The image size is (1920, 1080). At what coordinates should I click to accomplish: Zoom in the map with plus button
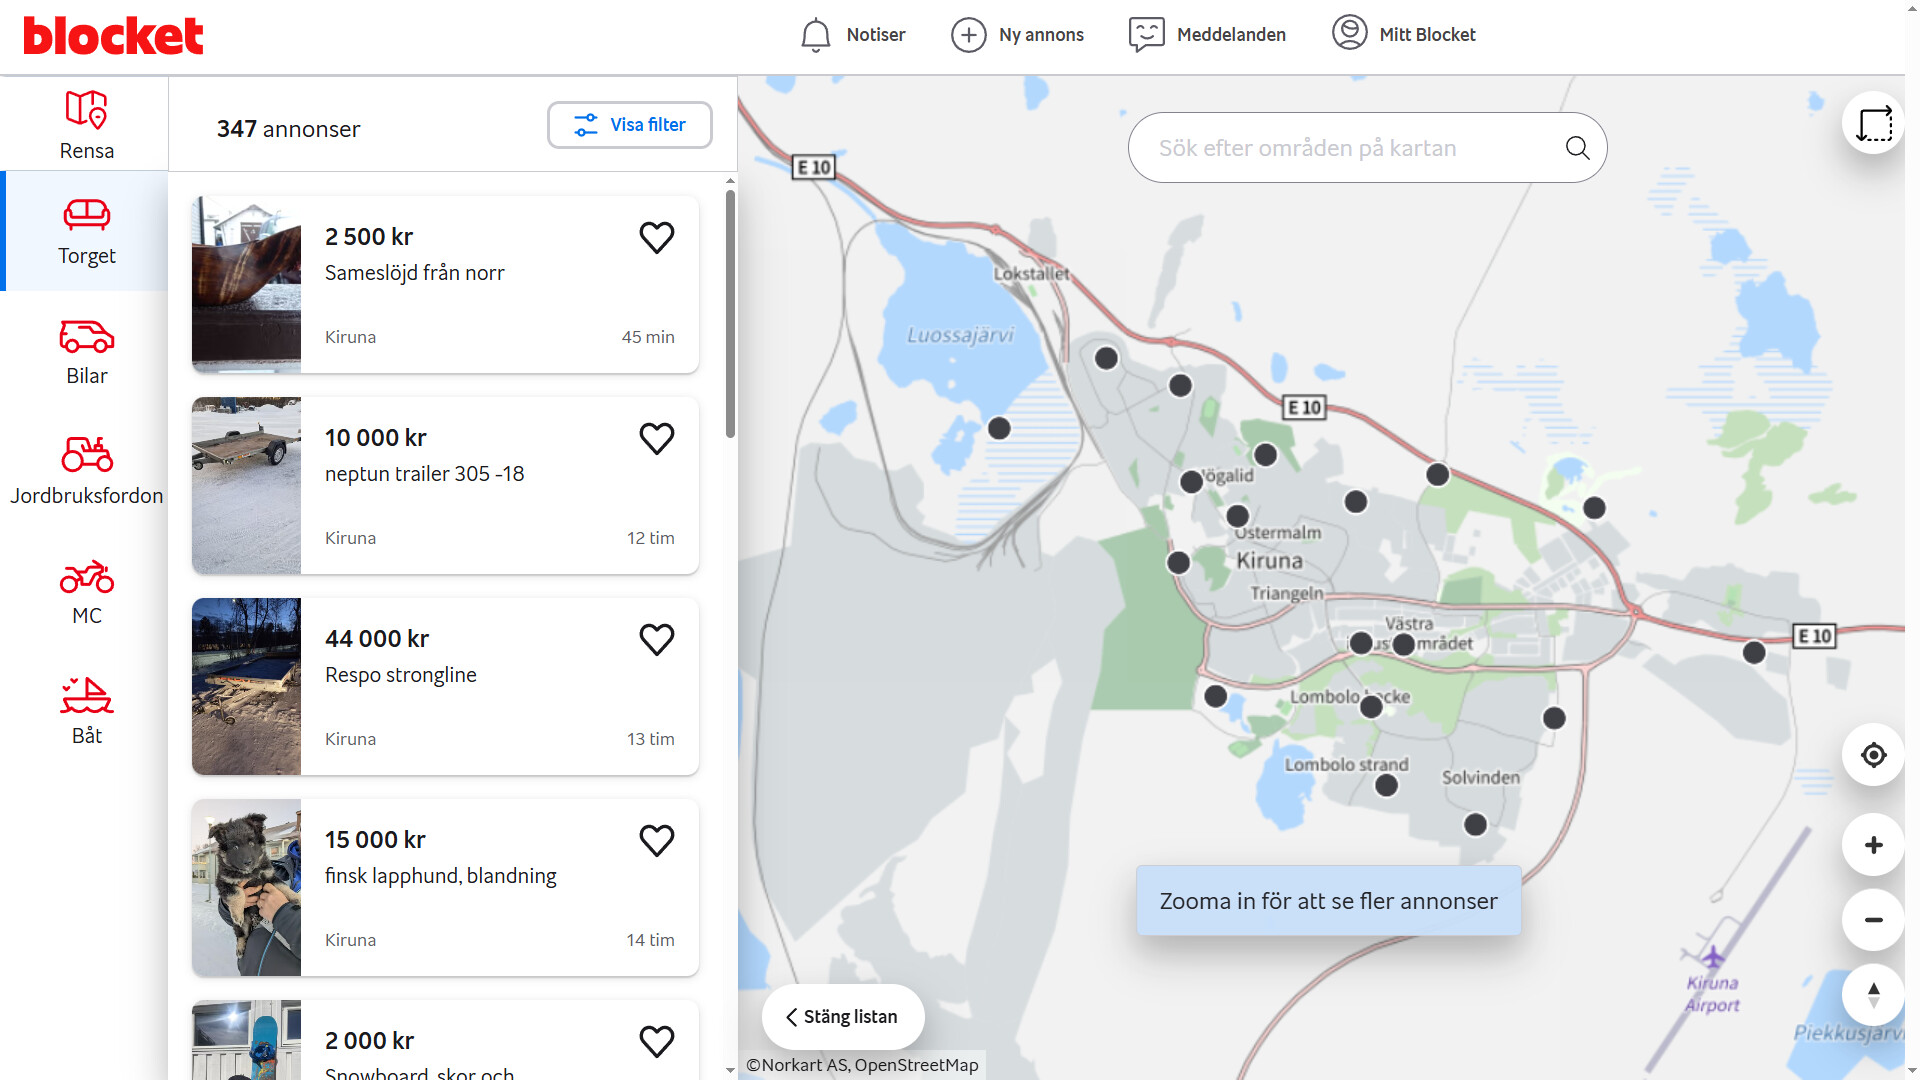click(x=1873, y=845)
